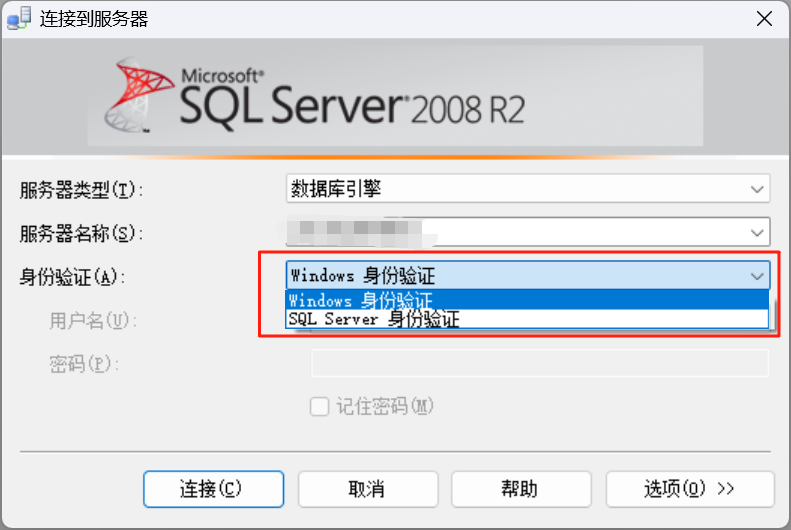Open the 服务器类型 dropdown arrow
The width and height of the screenshot is (791, 530).
click(x=757, y=190)
